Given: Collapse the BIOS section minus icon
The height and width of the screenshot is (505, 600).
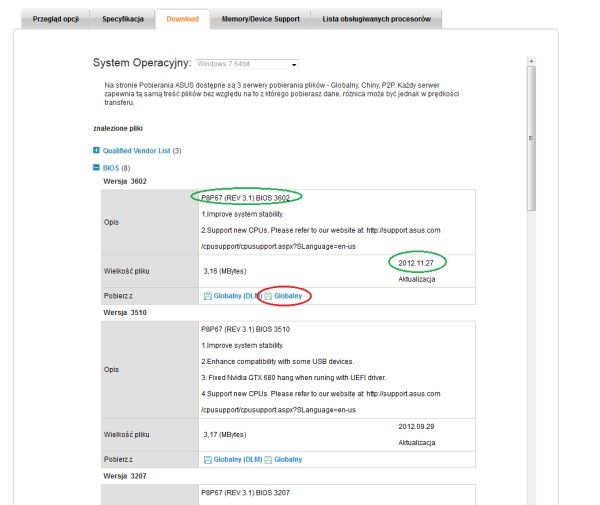Looking at the screenshot, I should click(x=96, y=168).
